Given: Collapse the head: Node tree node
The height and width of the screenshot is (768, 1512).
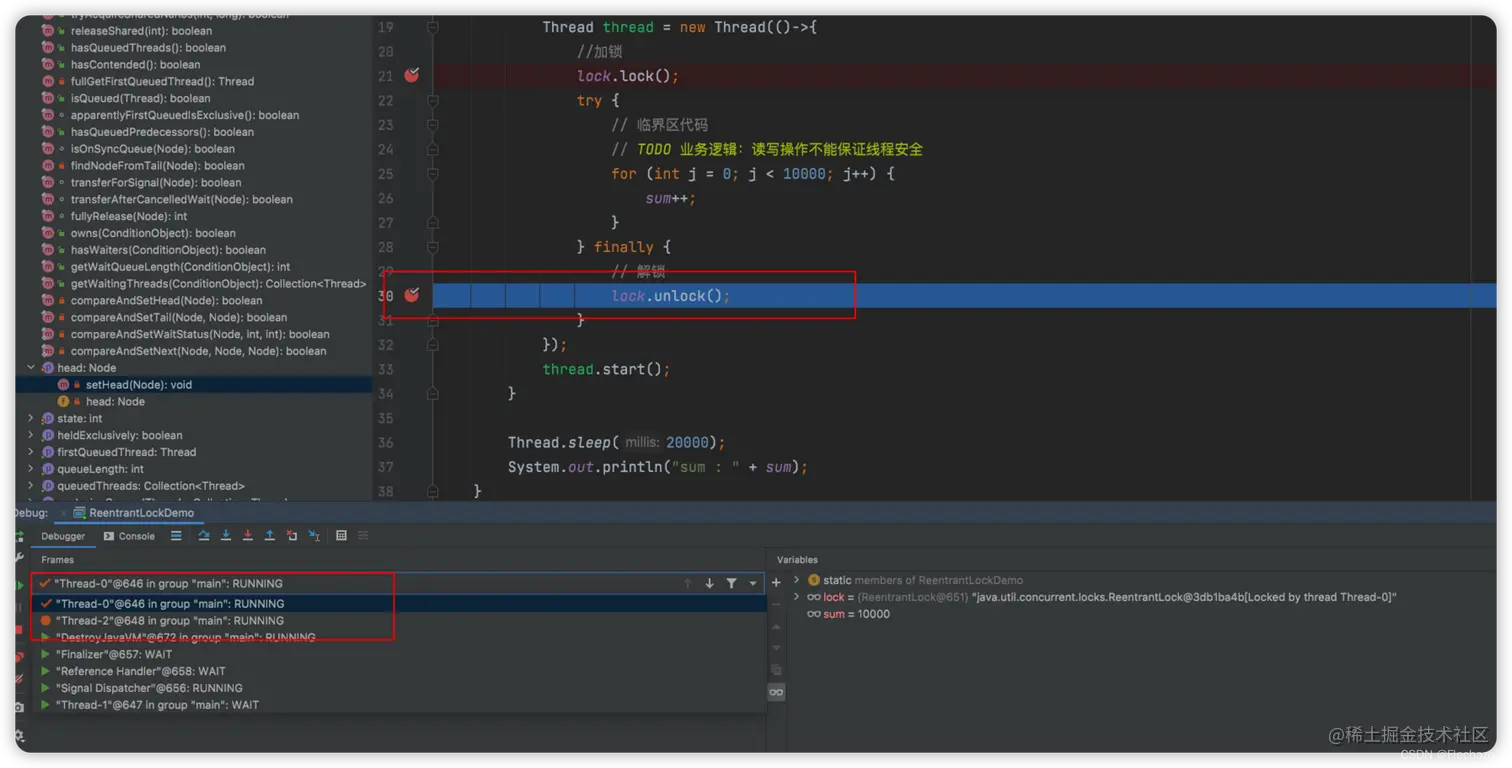Looking at the screenshot, I should pos(31,368).
